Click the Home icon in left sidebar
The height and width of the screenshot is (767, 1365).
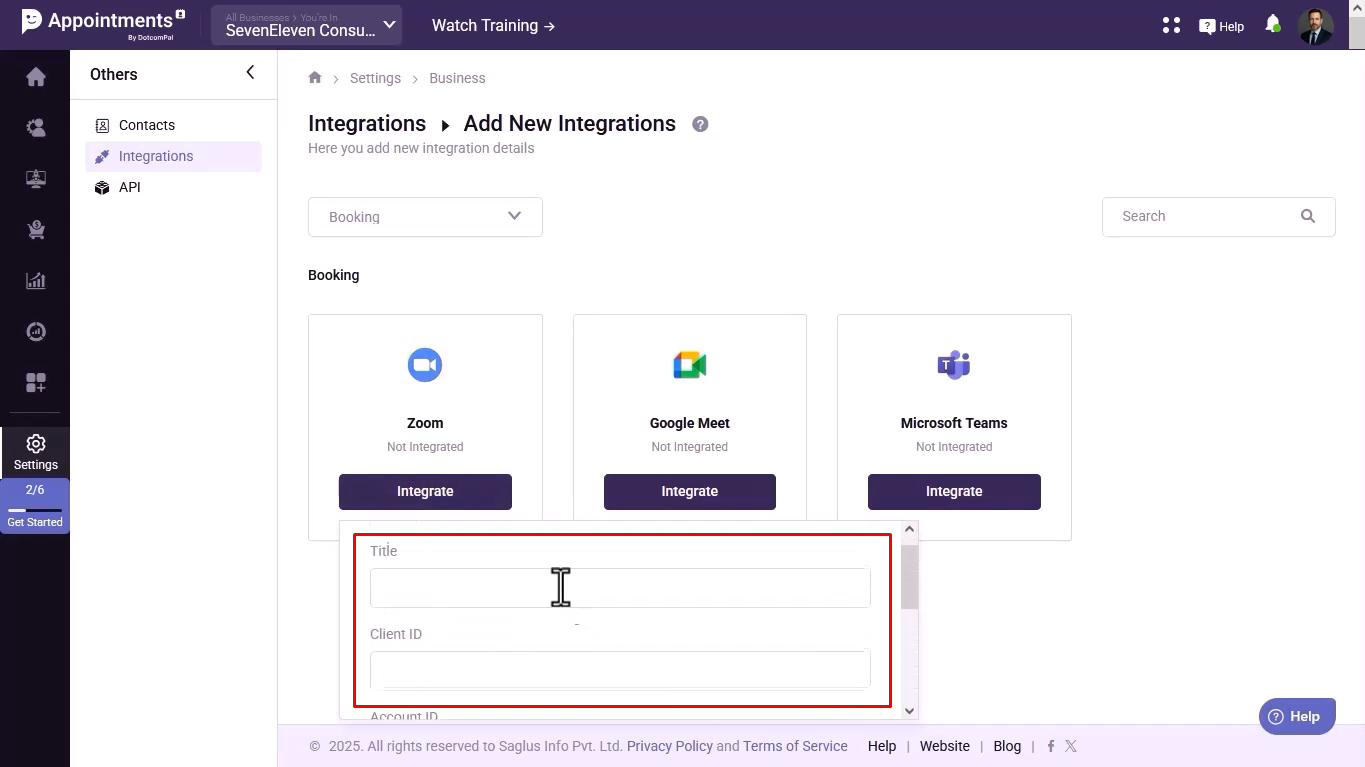point(36,77)
